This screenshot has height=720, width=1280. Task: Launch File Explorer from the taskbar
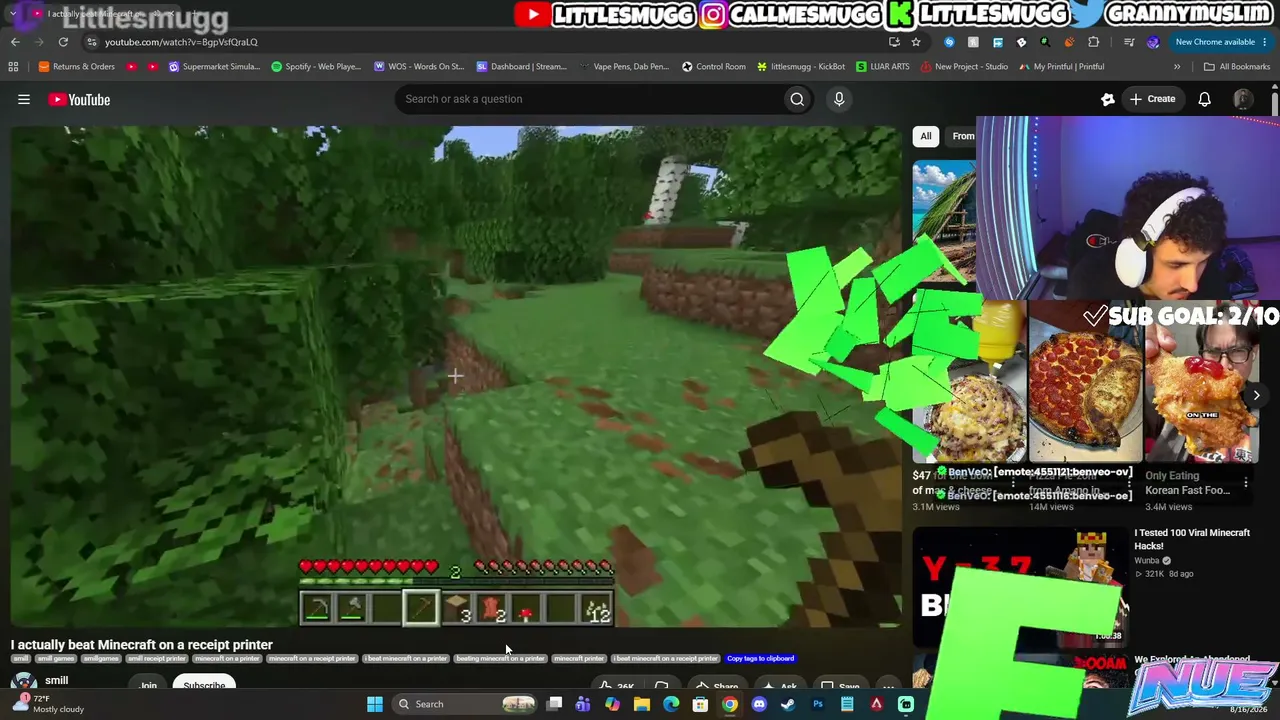tap(642, 704)
